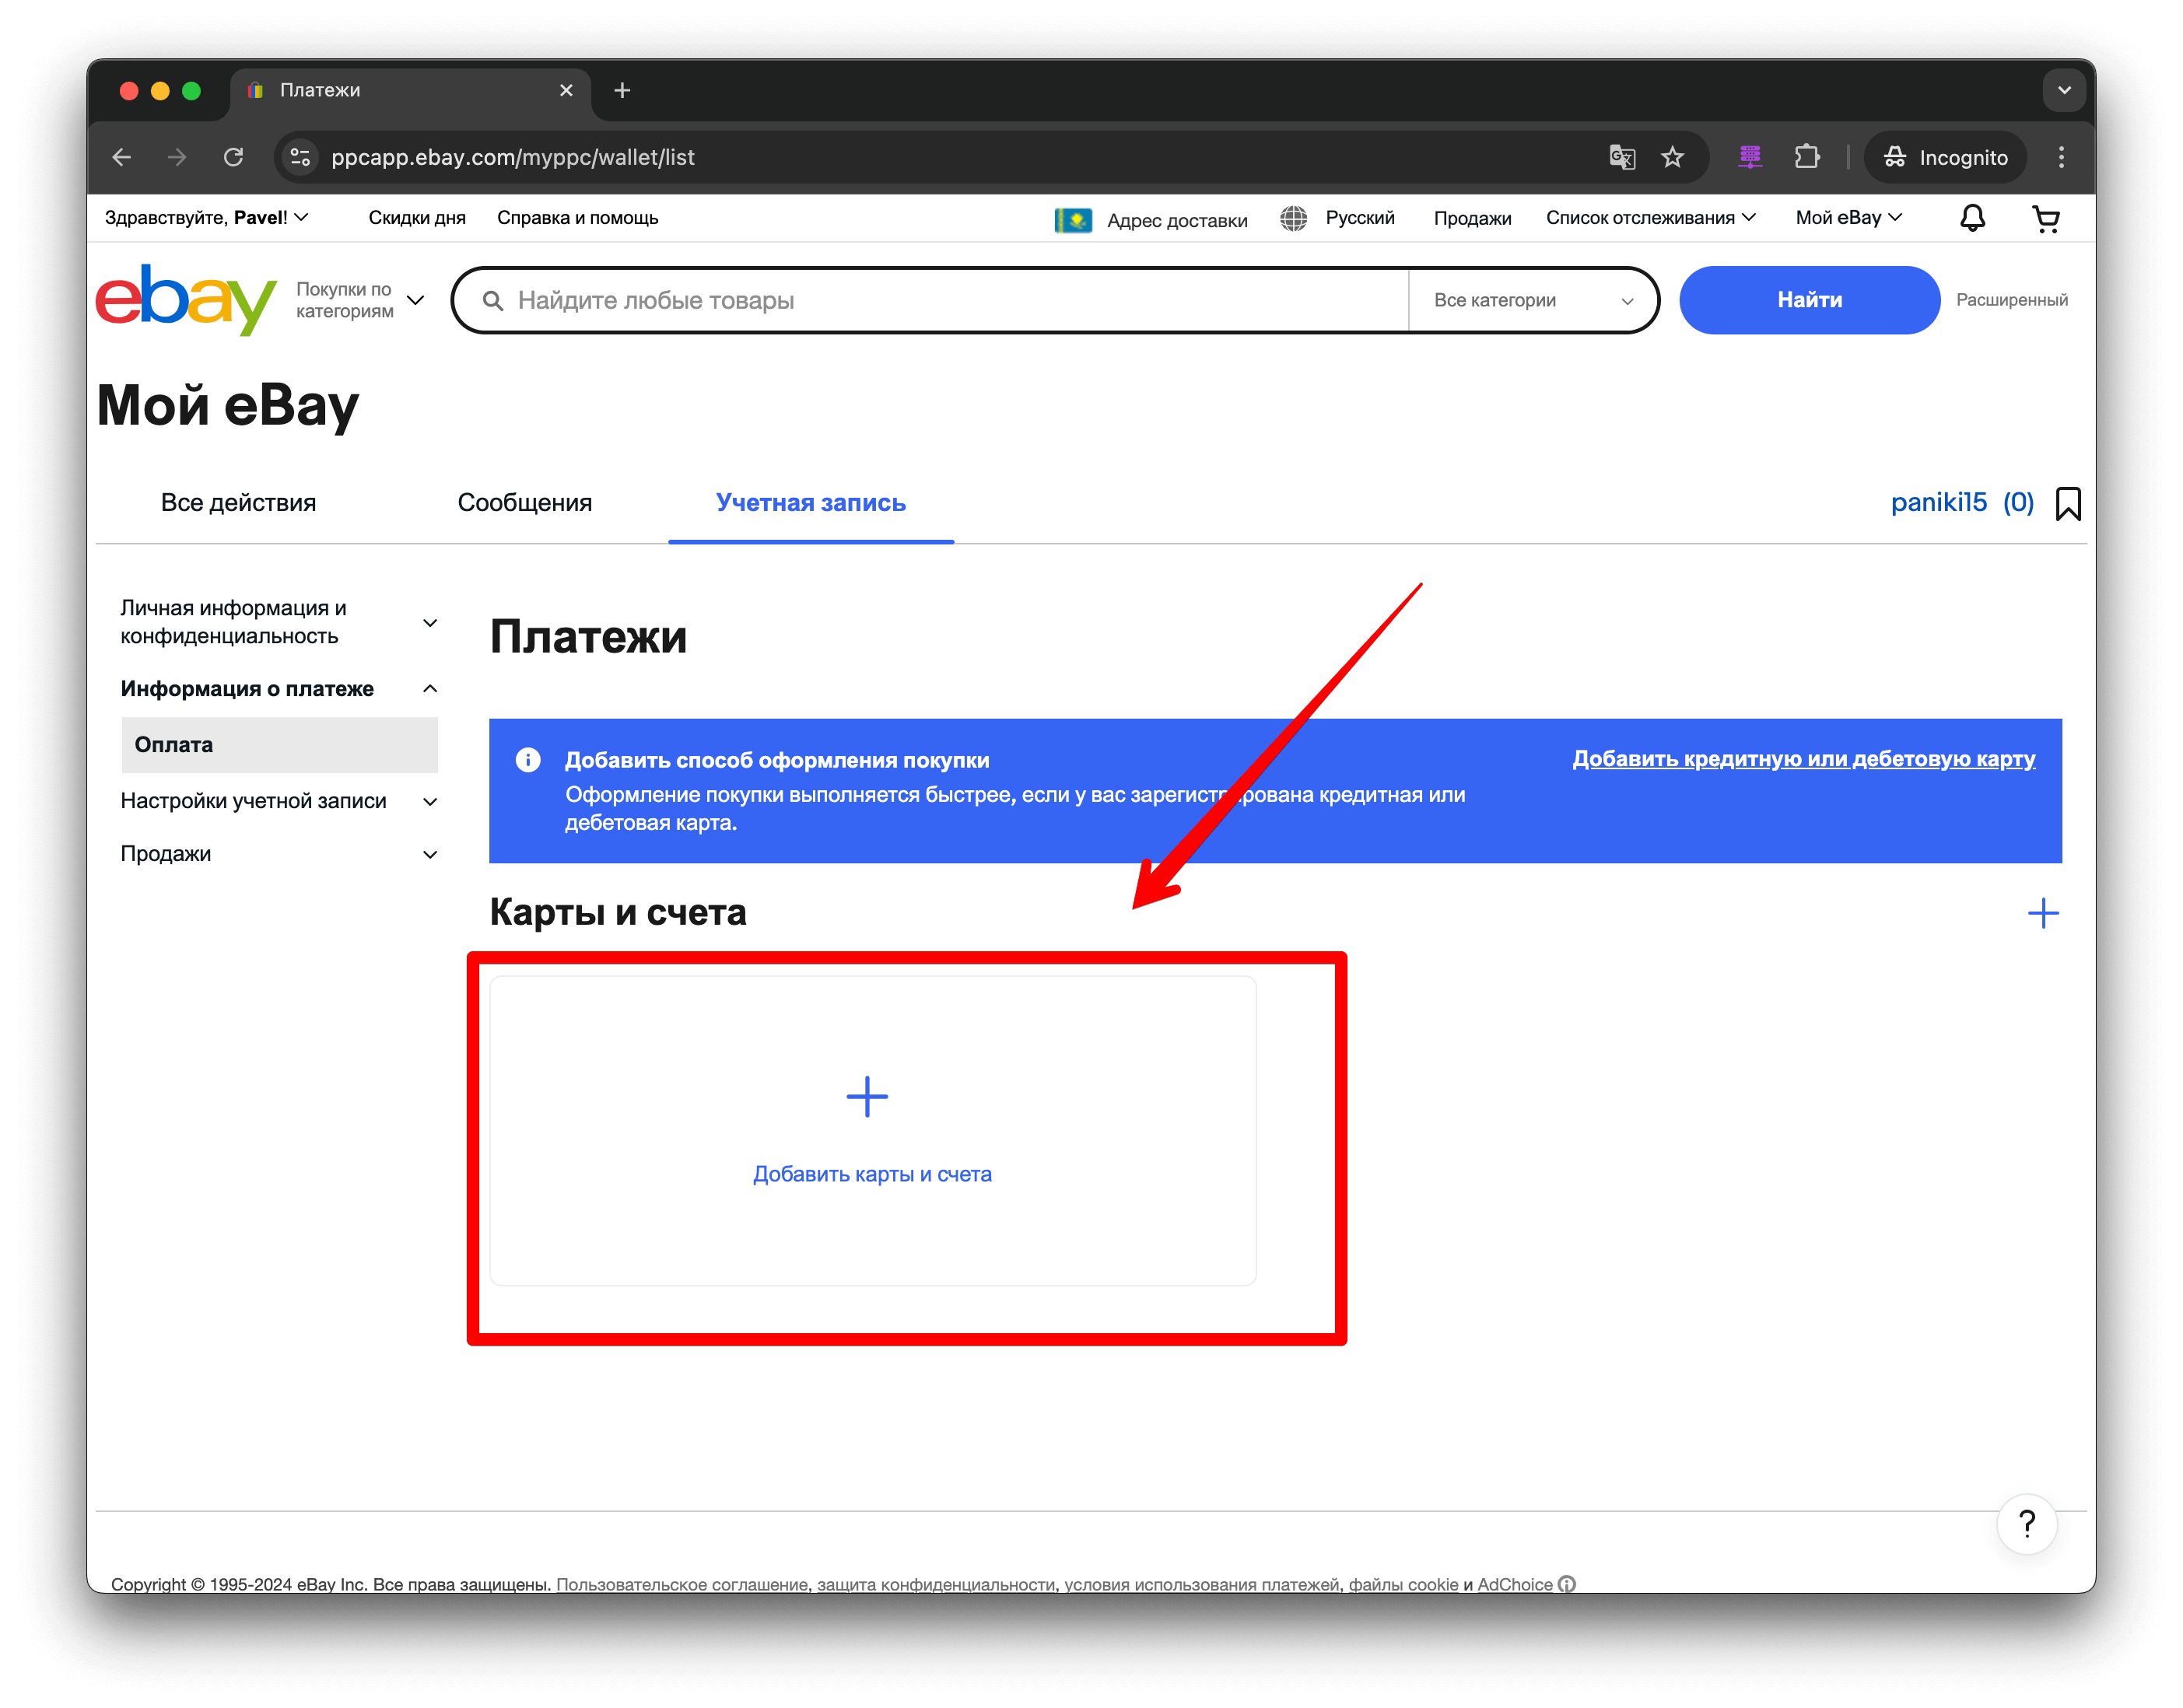This screenshot has height=1708, width=2183.
Task: Click the plus icon beside Карты и счета
Action: (2042, 912)
